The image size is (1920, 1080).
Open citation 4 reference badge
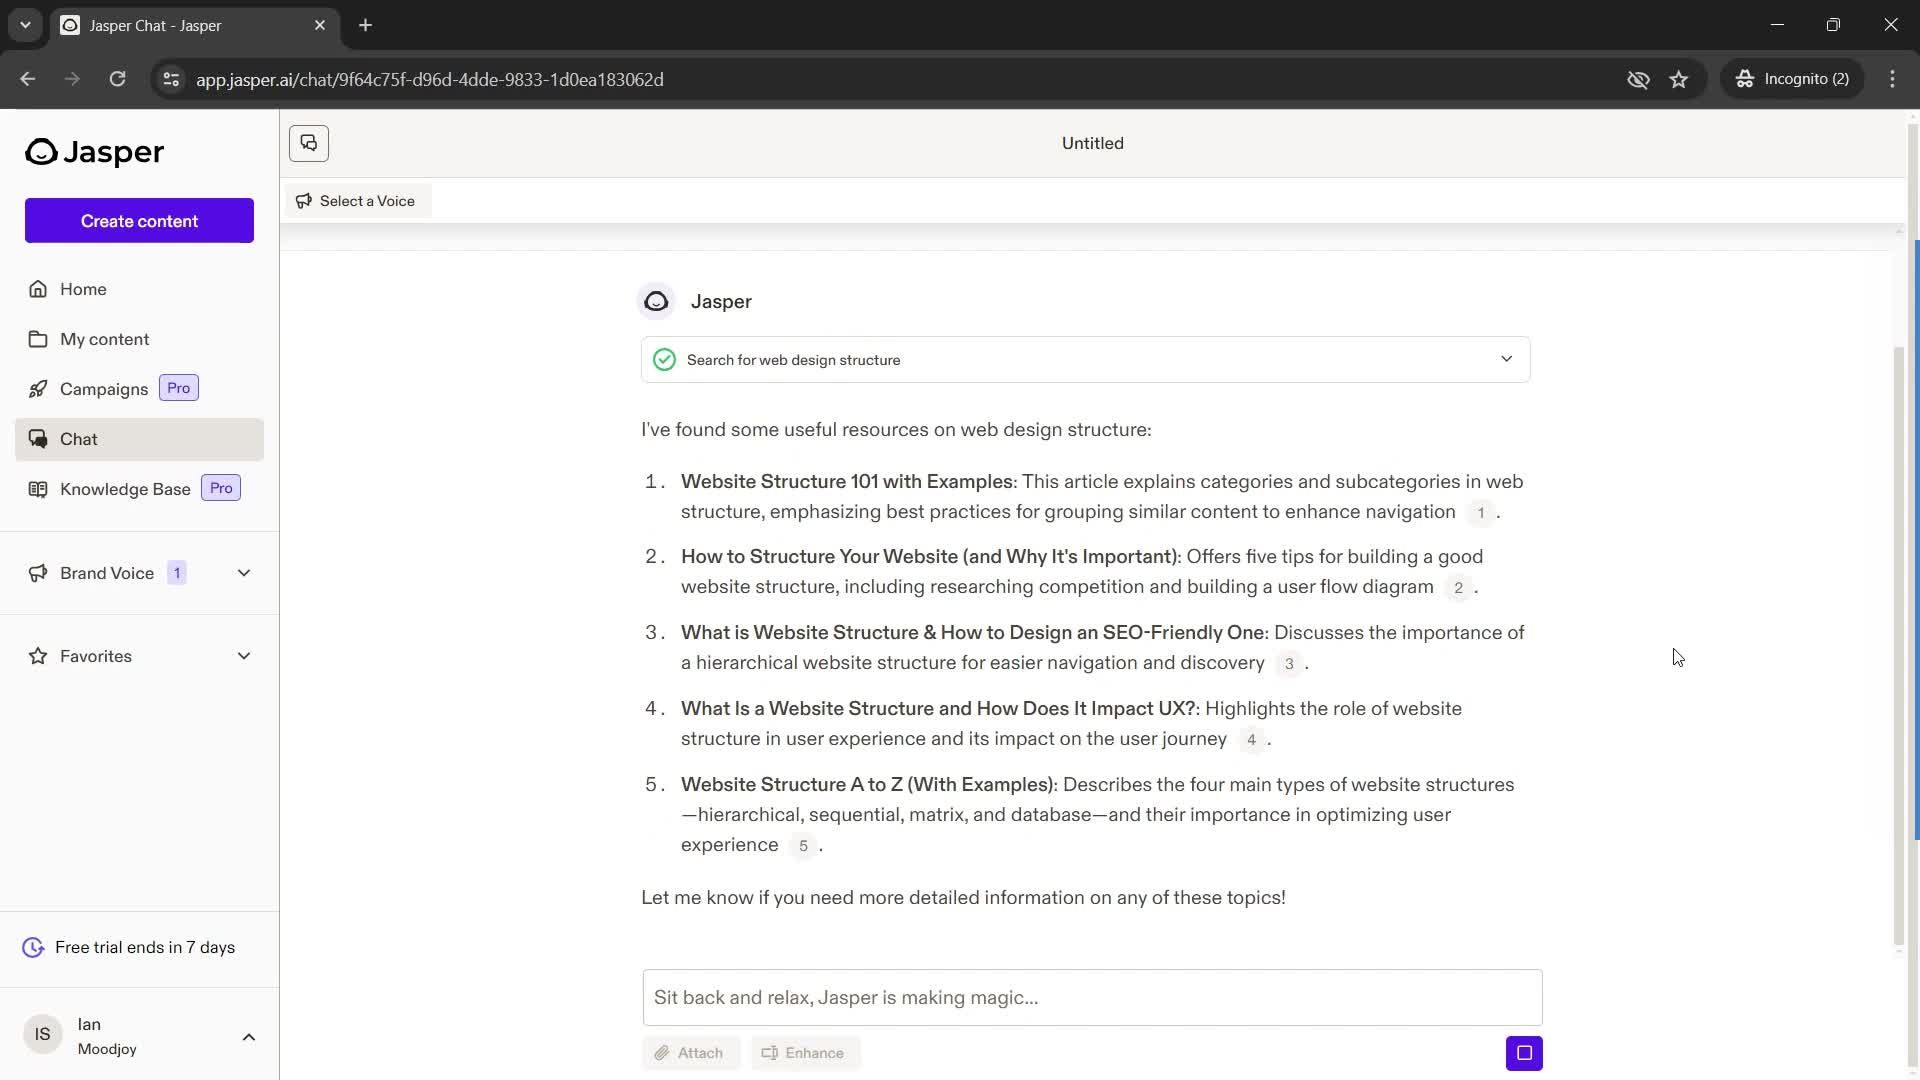[1251, 740]
